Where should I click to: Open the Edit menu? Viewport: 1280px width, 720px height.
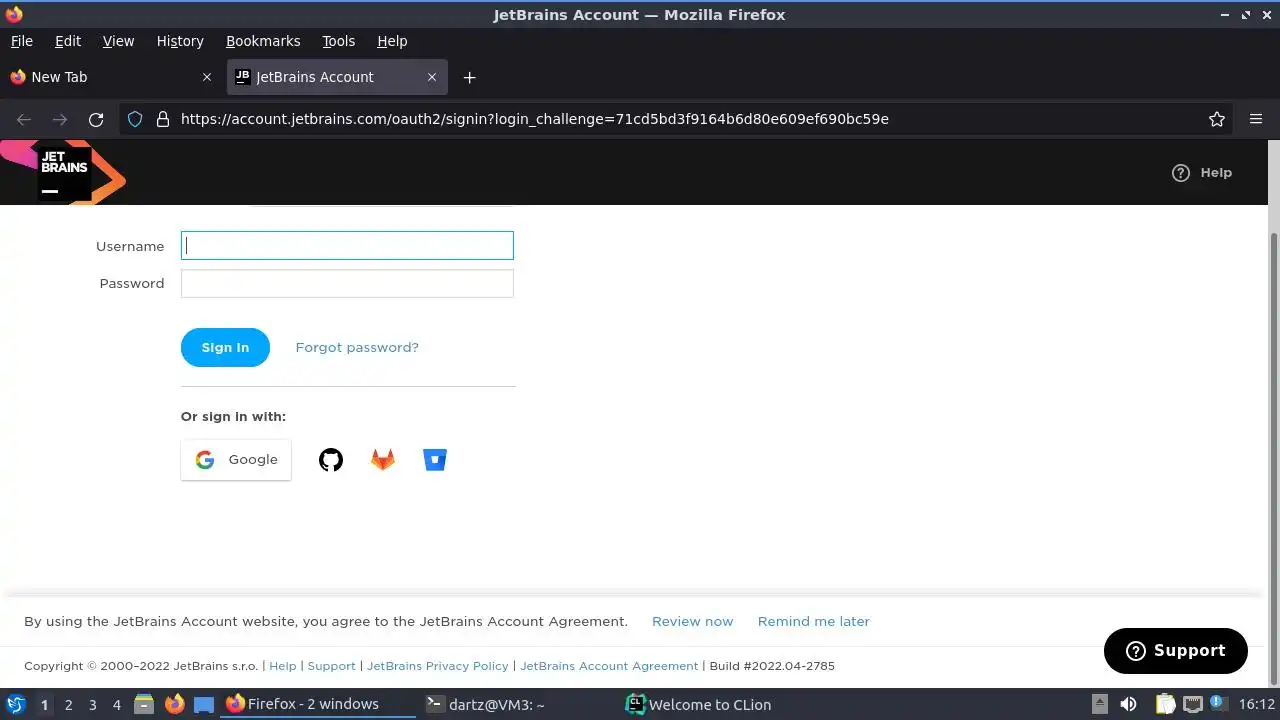tap(68, 41)
